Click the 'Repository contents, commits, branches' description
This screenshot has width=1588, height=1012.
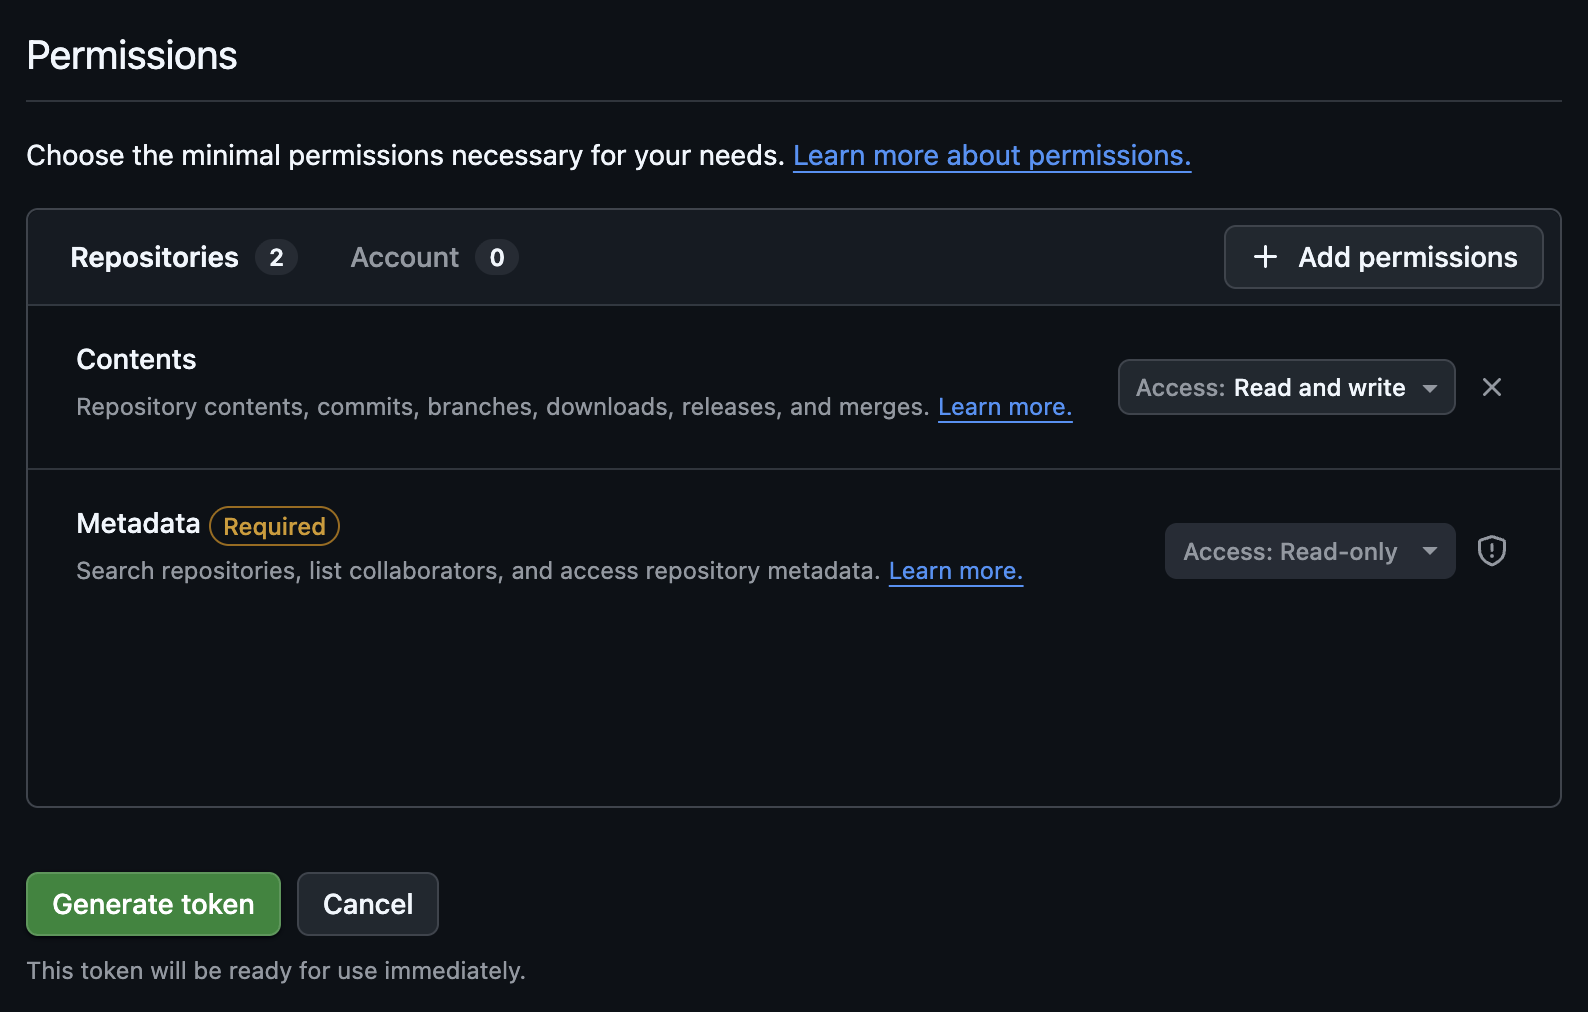click(x=503, y=407)
